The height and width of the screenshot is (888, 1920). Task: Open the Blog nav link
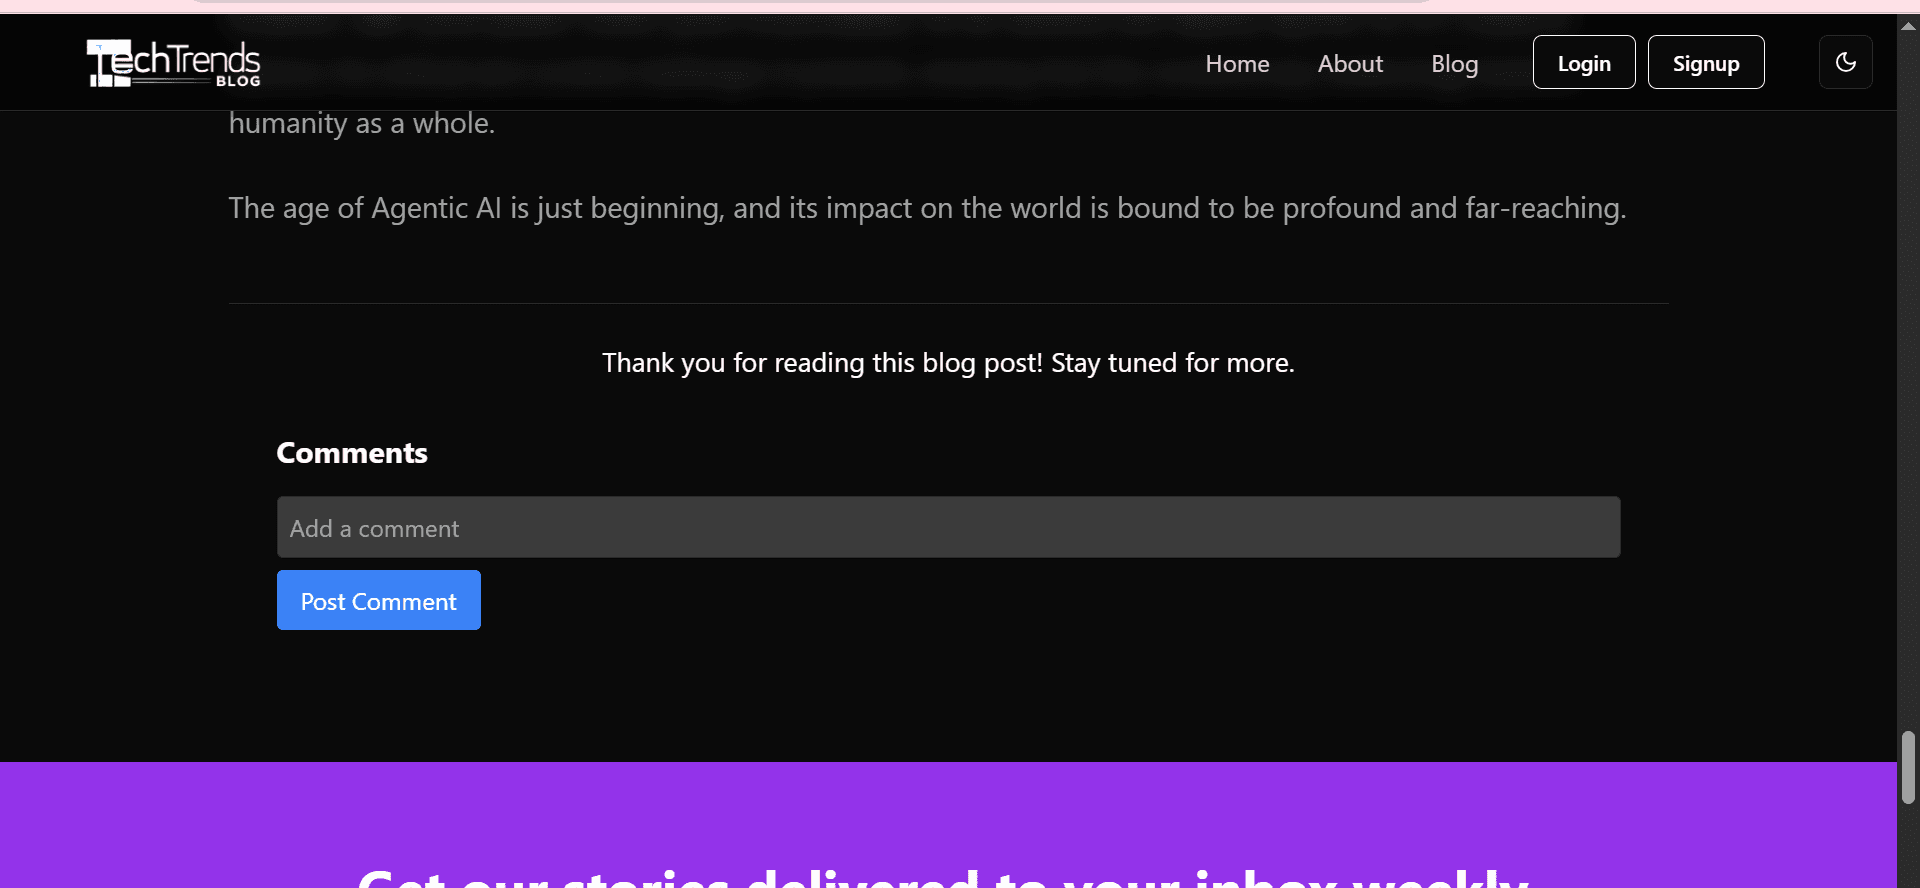(1454, 63)
